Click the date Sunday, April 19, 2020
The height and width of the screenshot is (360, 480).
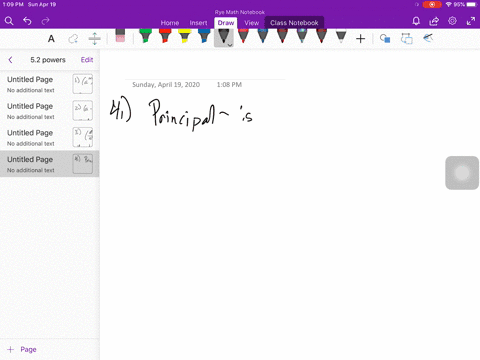[x=166, y=85]
